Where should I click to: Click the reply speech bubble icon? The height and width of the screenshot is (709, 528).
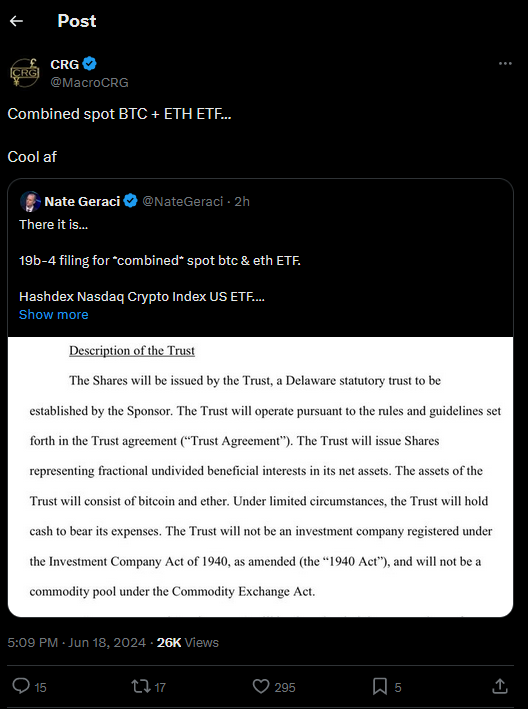click(x=21, y=686)
